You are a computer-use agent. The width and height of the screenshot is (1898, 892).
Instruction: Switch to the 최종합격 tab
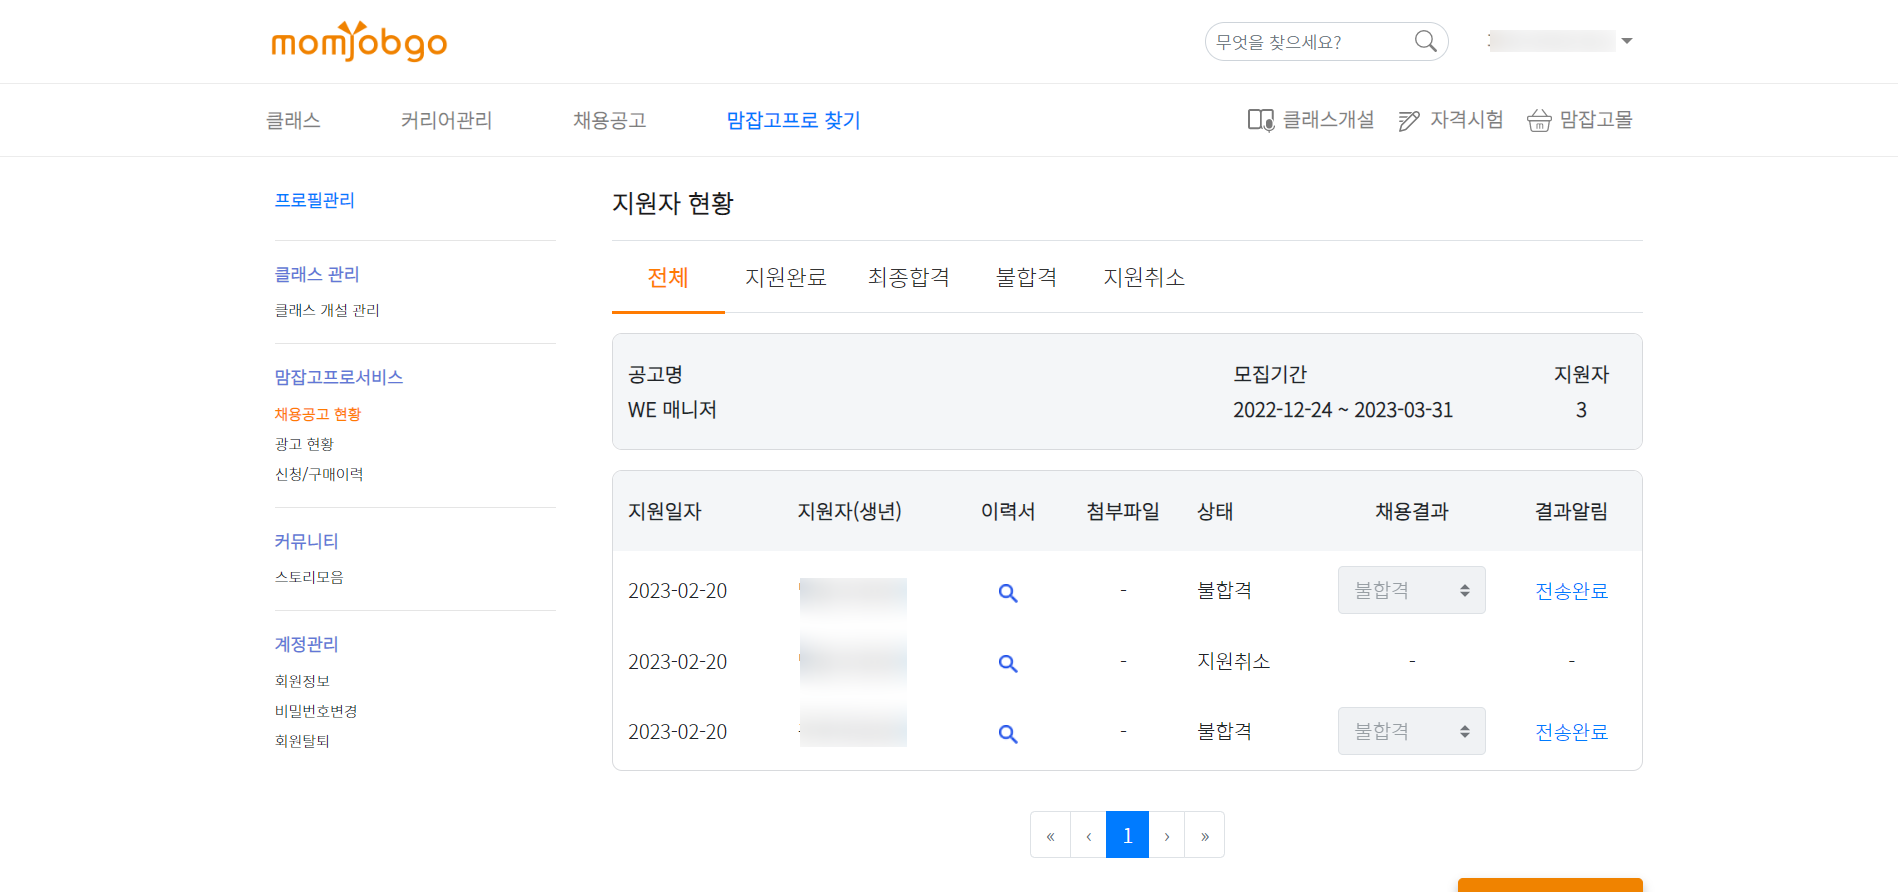[x=908, y=277]
